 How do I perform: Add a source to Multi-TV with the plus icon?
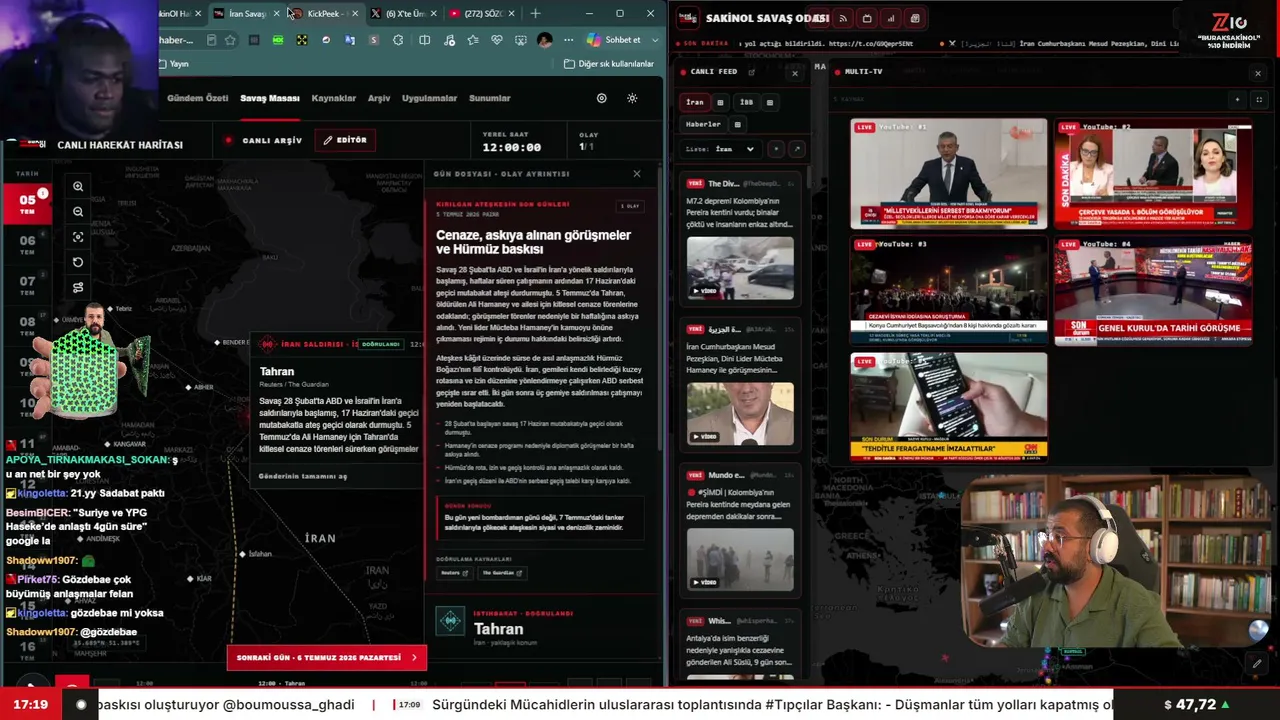(x=1237, y=99)
